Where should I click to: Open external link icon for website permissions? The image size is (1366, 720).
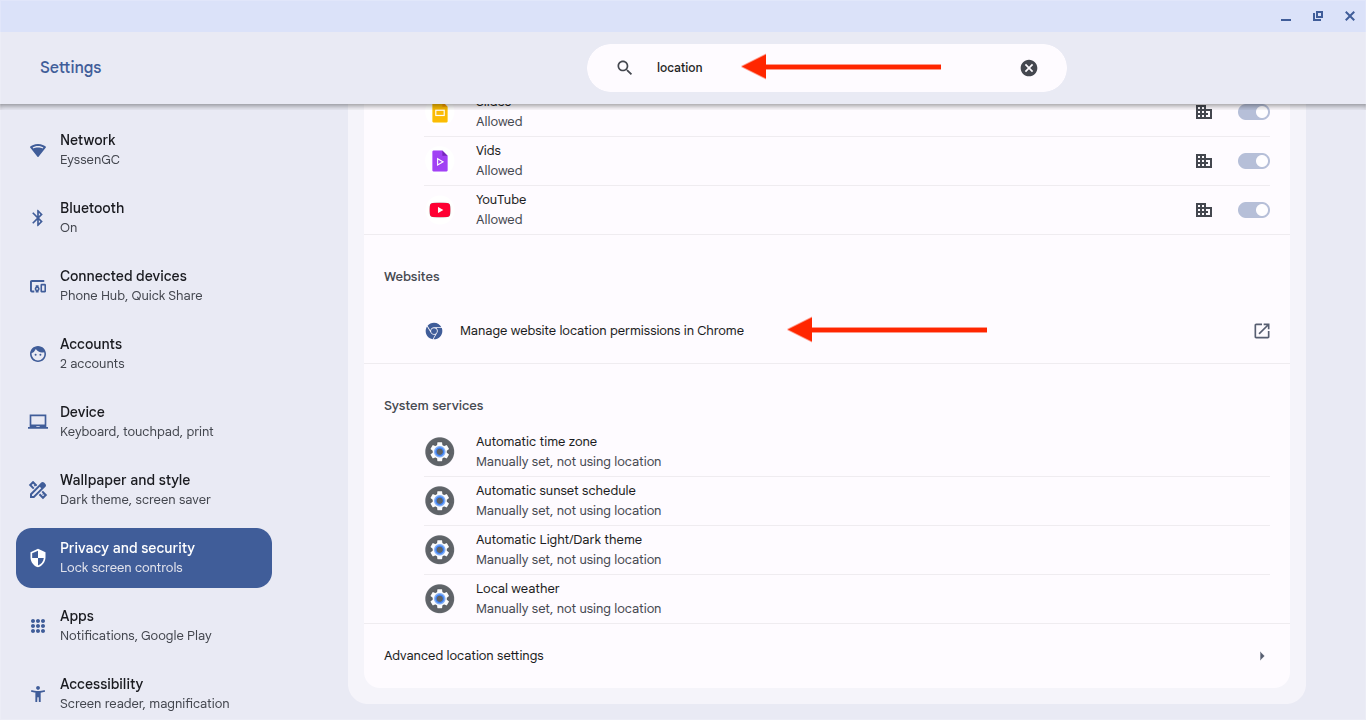pos(1261,331)
